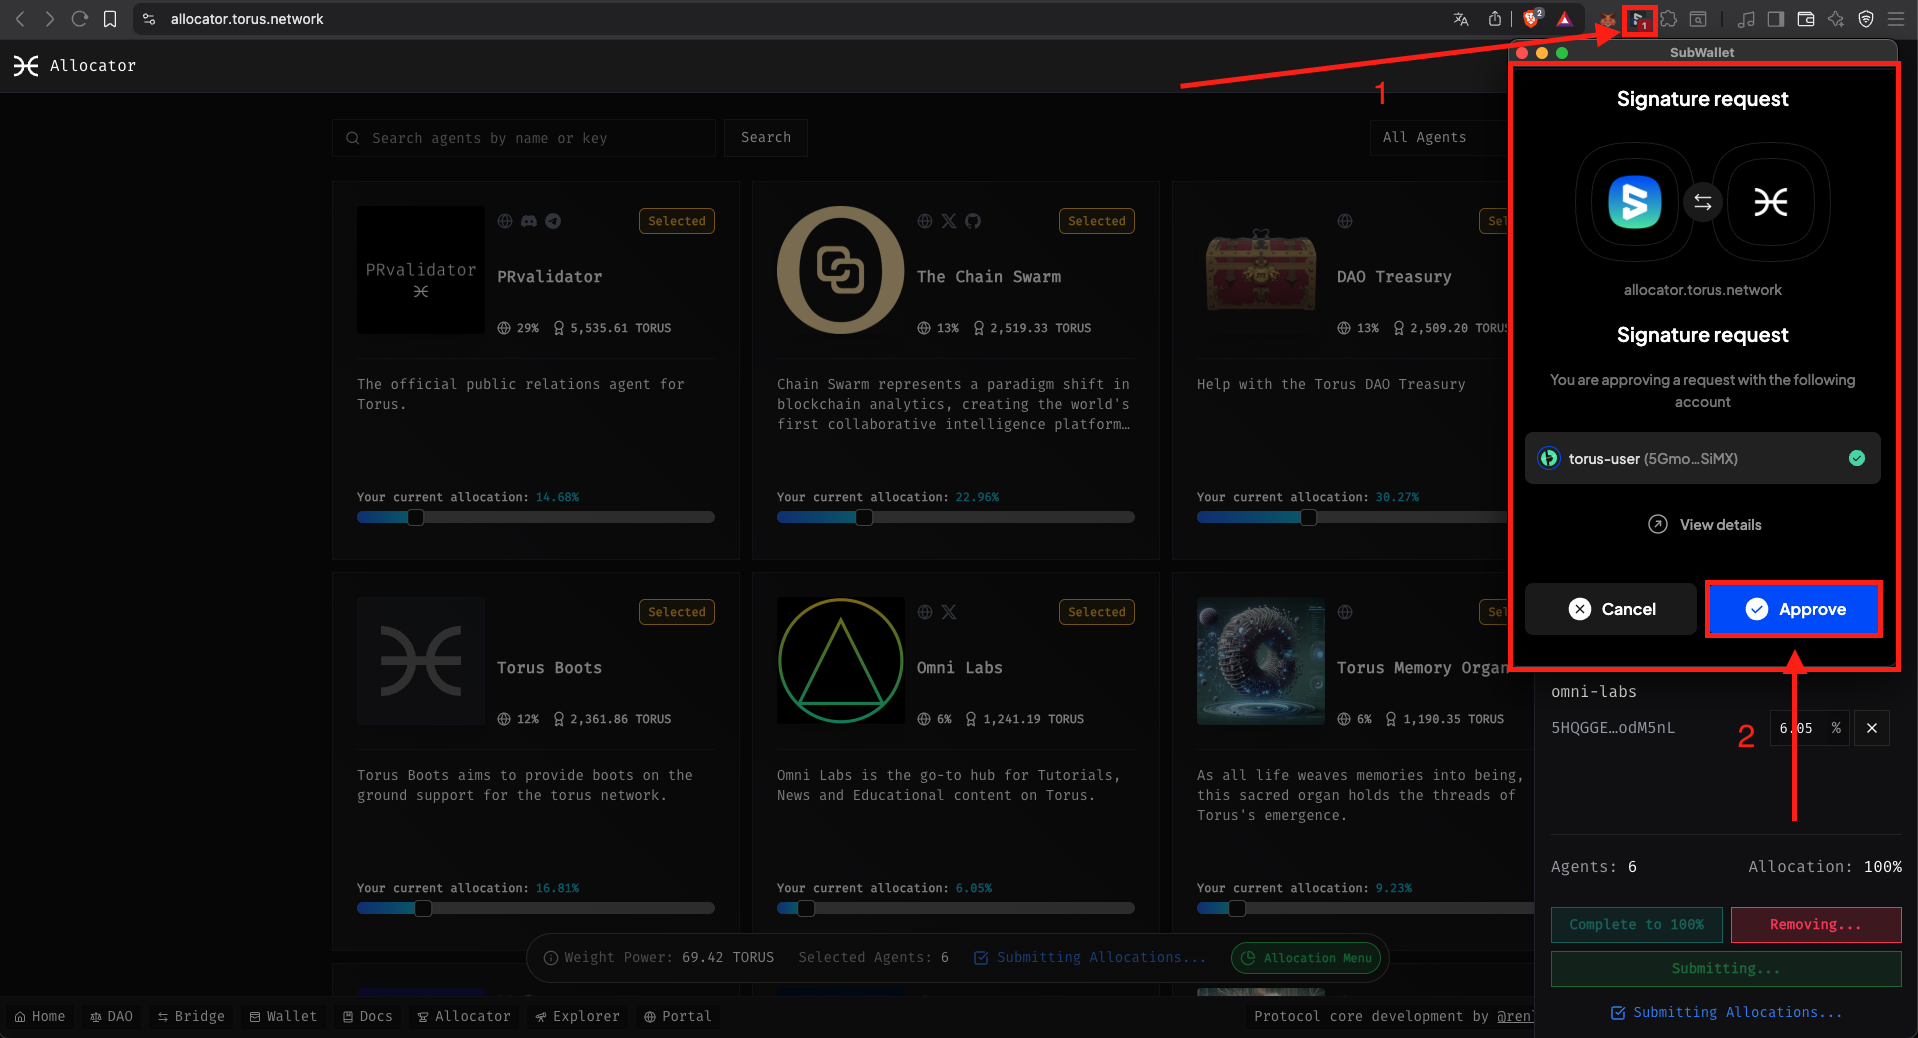Visit Omni Labs on X

pos(948,612)
